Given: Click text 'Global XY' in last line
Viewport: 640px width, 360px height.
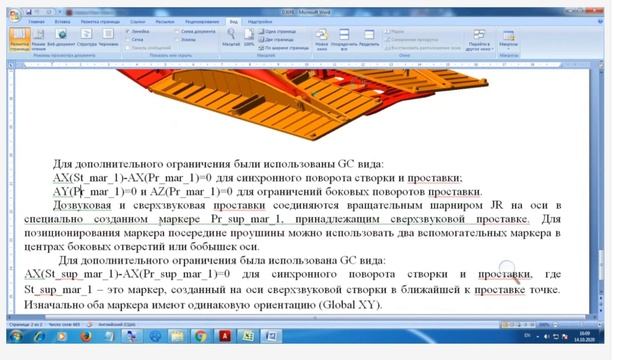Looking at the screenshot, I should pos(349,304).
